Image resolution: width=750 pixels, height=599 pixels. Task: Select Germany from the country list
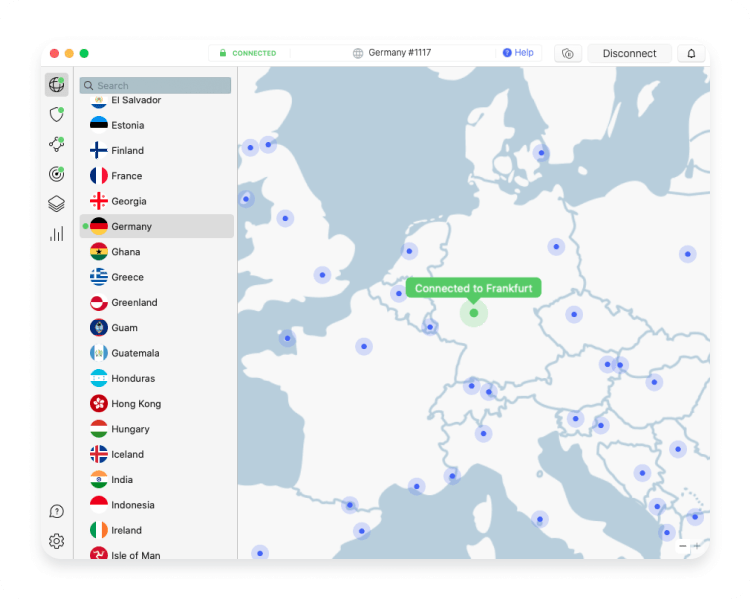[x=157, y=226]
